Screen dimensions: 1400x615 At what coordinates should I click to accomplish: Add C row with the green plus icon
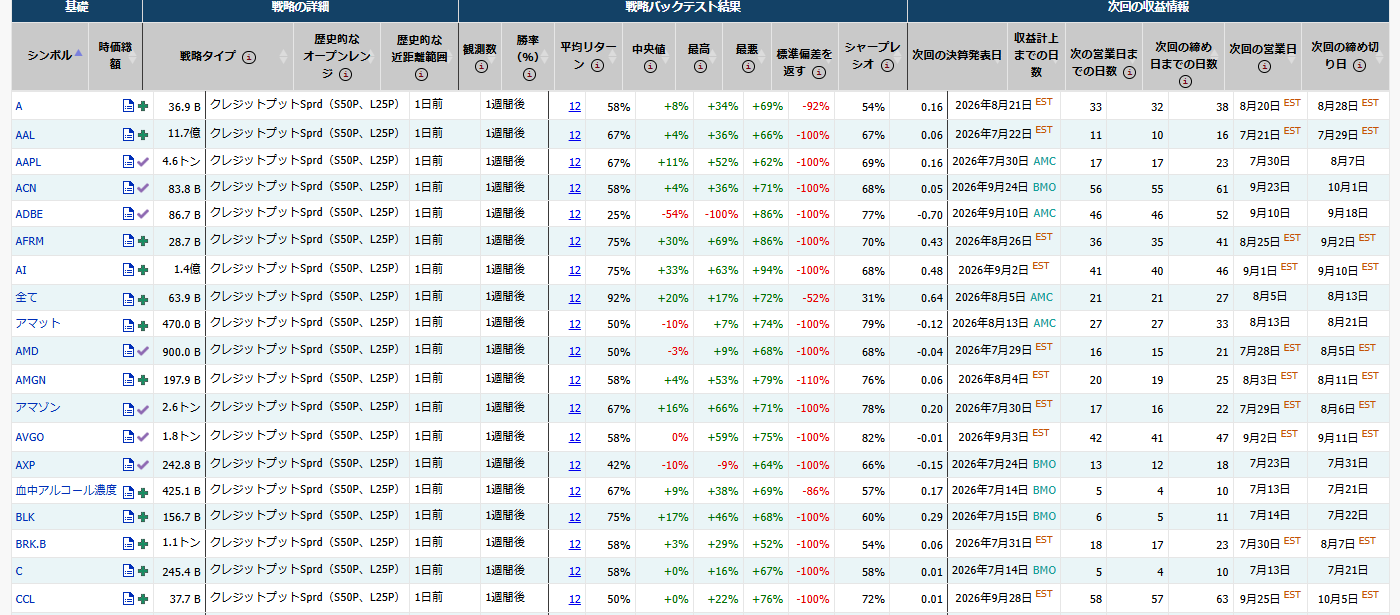(143, 571)
